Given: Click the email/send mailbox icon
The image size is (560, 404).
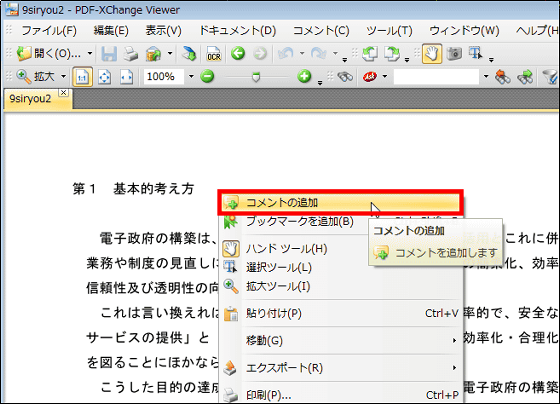Looking at the screenshot, I should click(154, 54).
